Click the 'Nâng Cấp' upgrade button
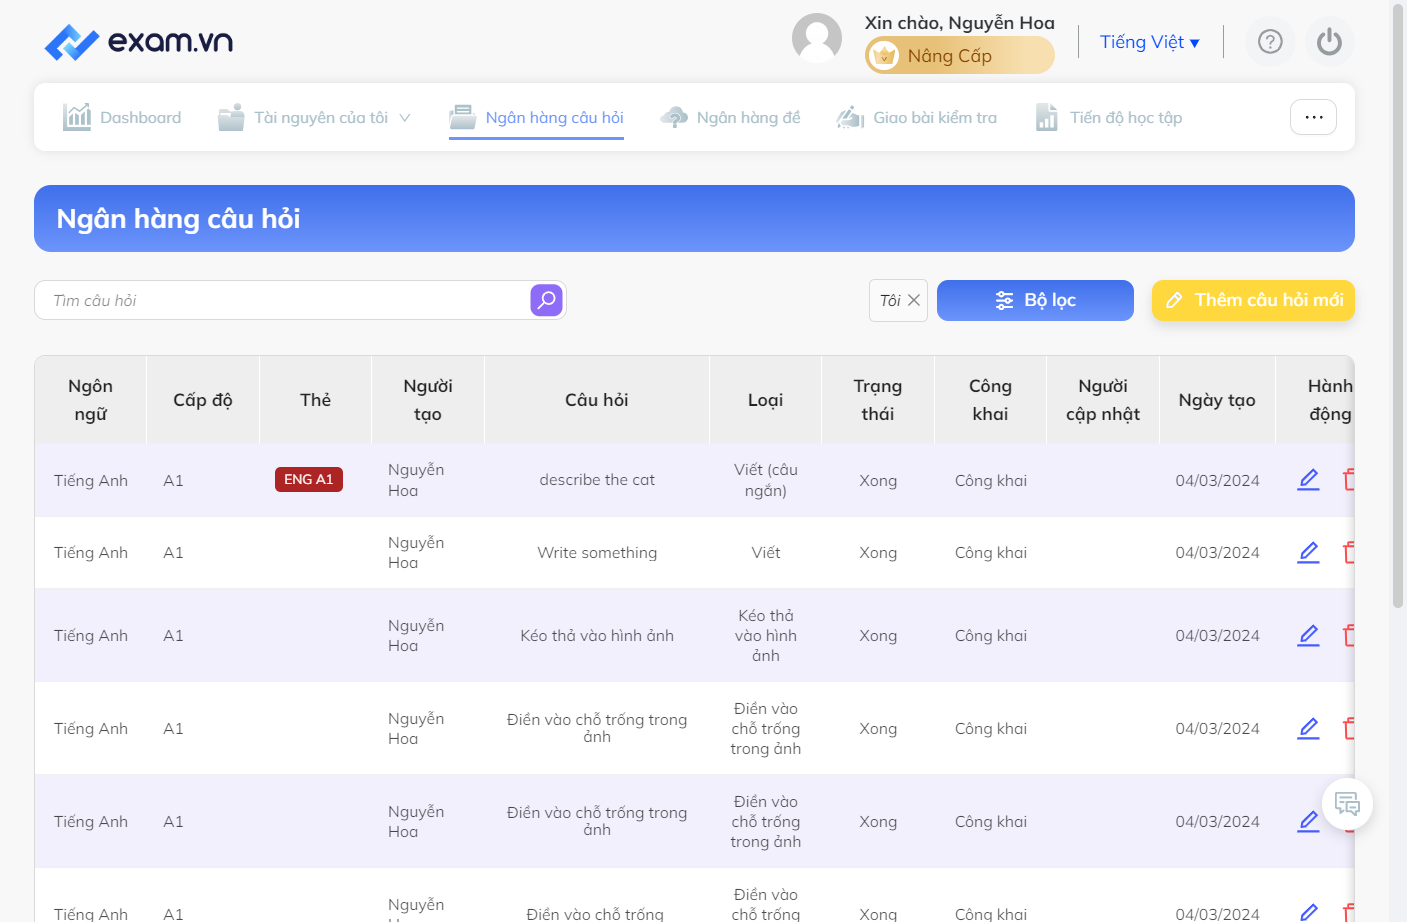The height and width of the screenshot is (922, 1407). 960,56
